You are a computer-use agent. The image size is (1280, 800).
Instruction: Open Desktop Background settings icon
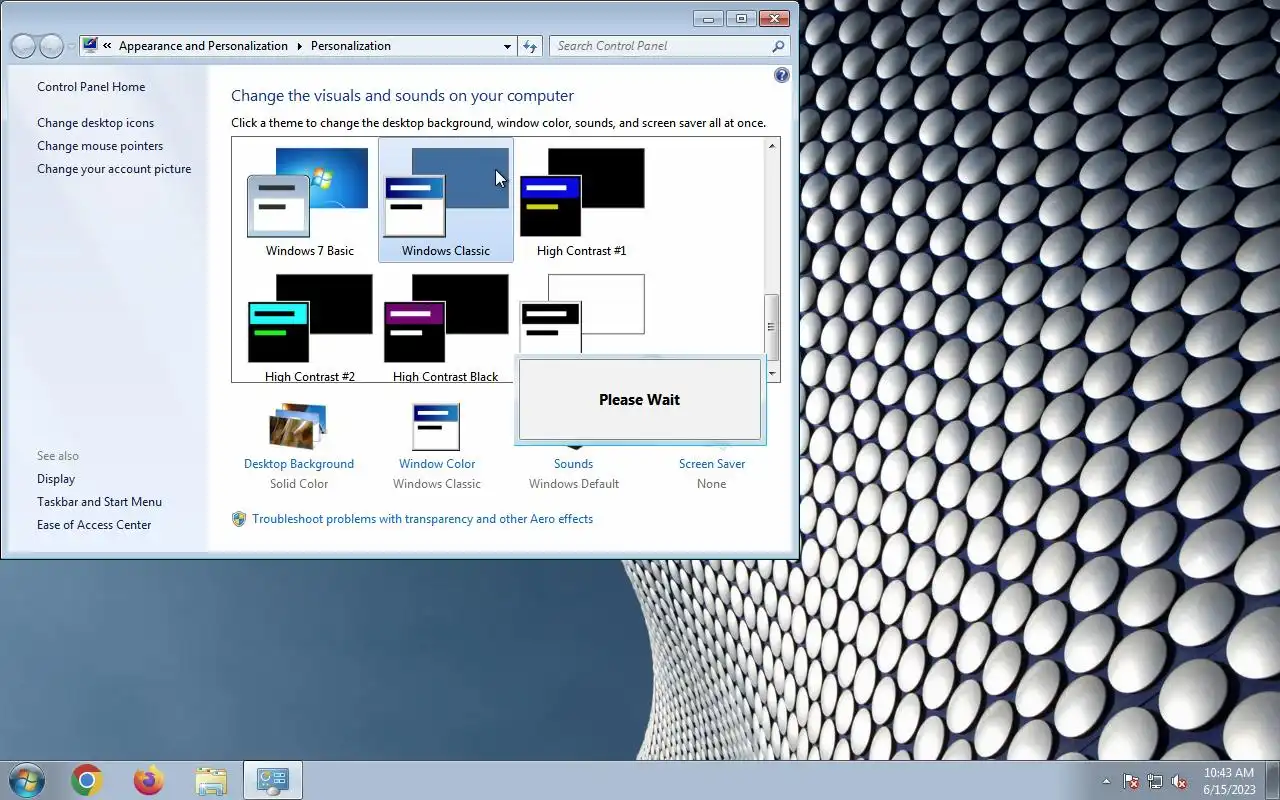pos(298,427)
